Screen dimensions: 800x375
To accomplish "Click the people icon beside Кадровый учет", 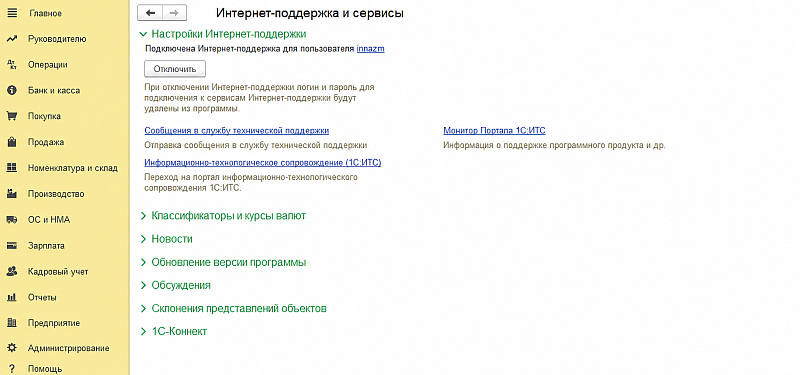I will (x=12, y=271).
